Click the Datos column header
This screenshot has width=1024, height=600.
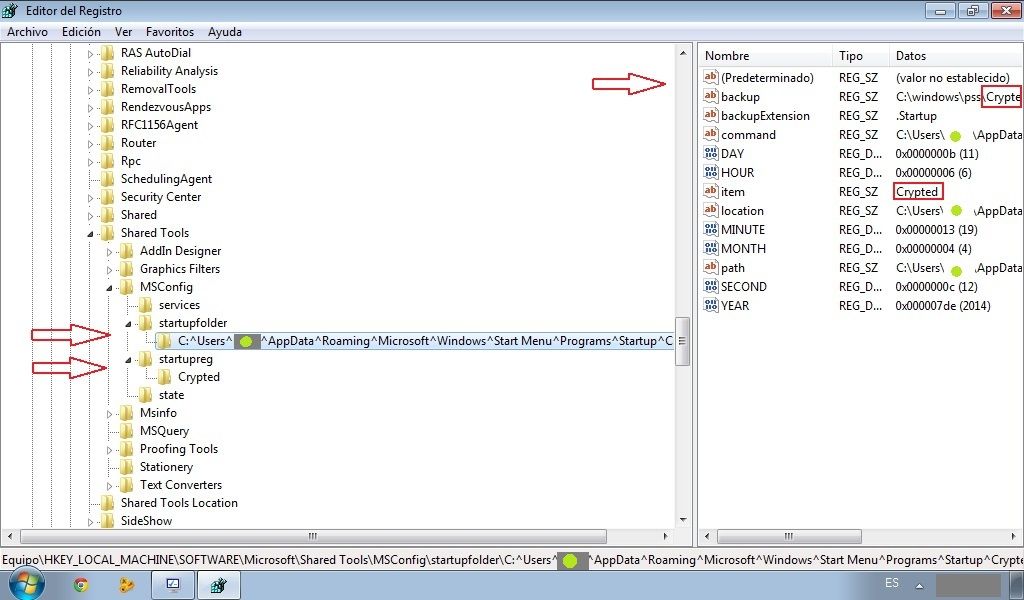click(x=956, y=55)
